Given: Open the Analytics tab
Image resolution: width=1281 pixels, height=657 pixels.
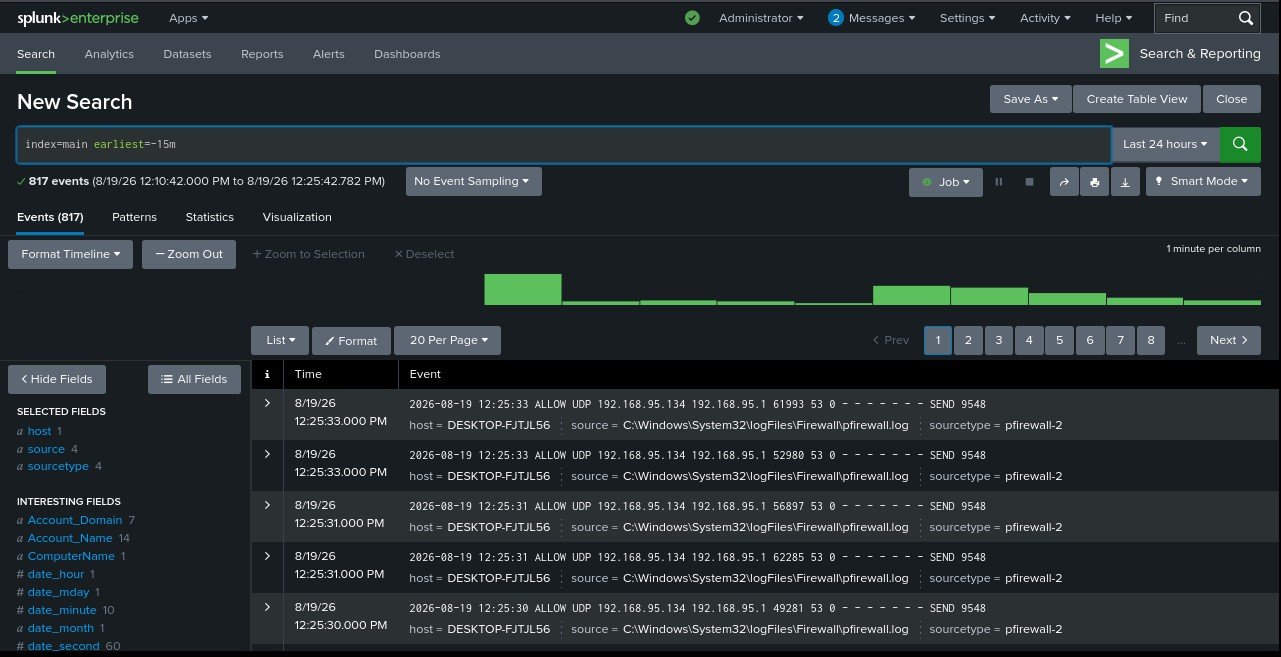Looking at the screenshot, I should pyautogui.click(x=109, y=54).
